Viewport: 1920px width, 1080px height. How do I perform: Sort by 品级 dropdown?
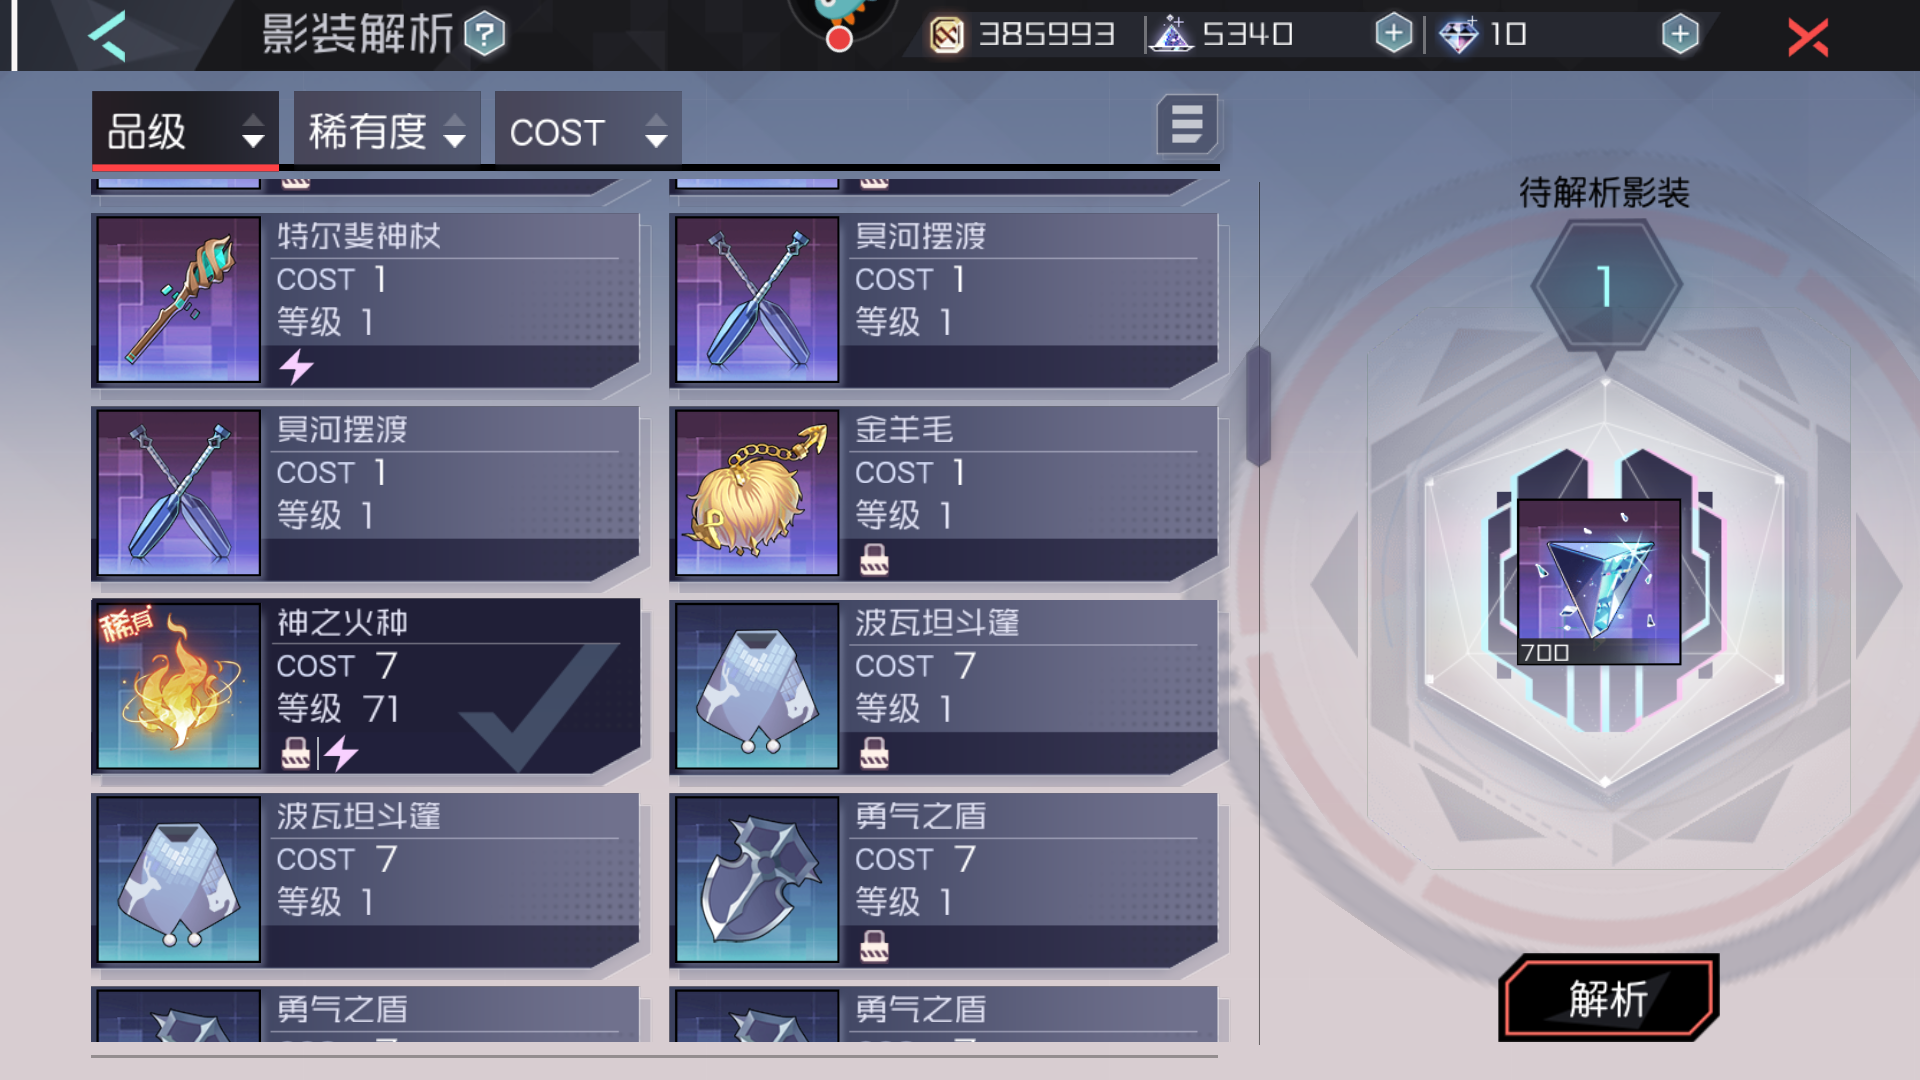click(x=185, y=130)
